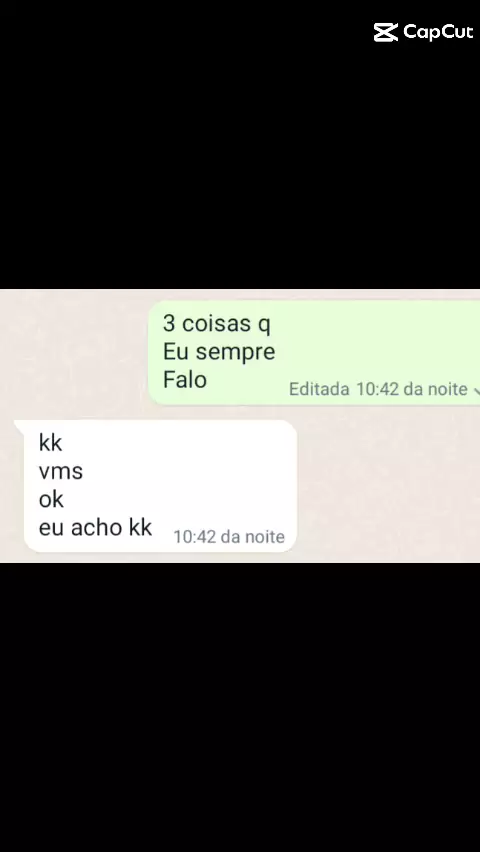Select the "3 coisas q" message line

tap(216, 324)
